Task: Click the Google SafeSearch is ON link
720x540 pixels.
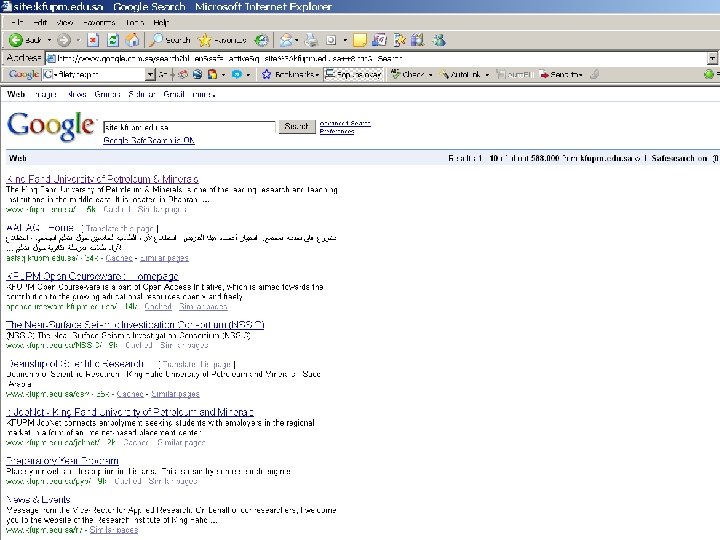Action: coord(149,141)
